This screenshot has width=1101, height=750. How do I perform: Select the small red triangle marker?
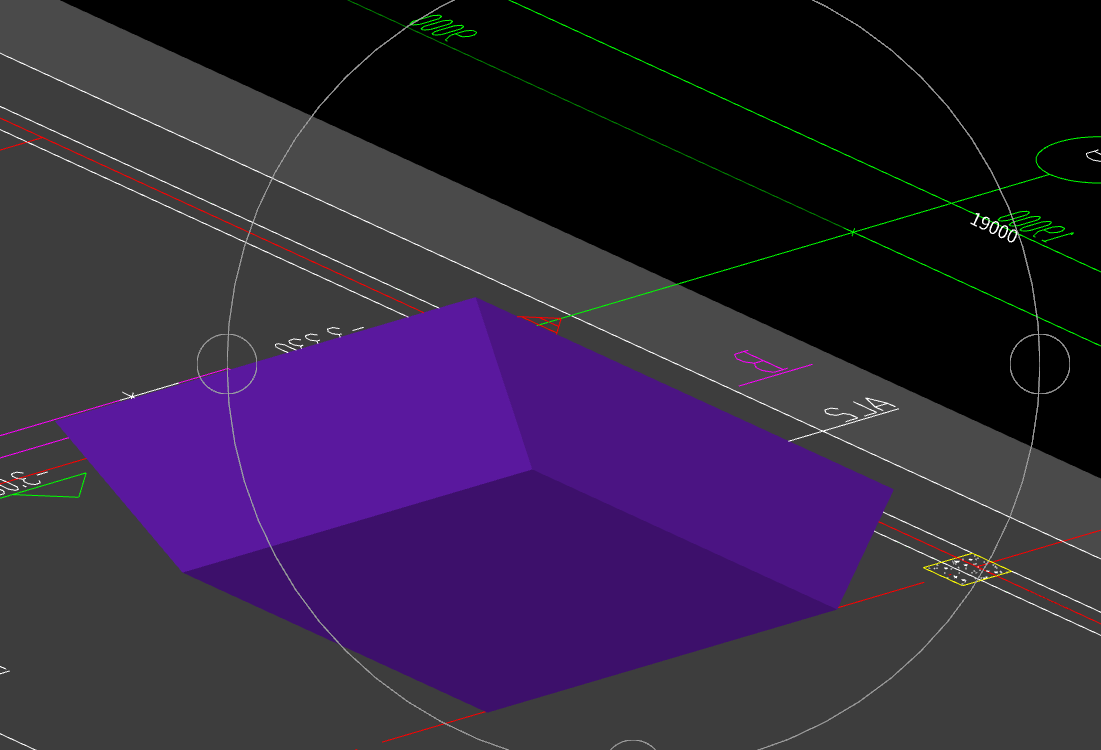541,324
